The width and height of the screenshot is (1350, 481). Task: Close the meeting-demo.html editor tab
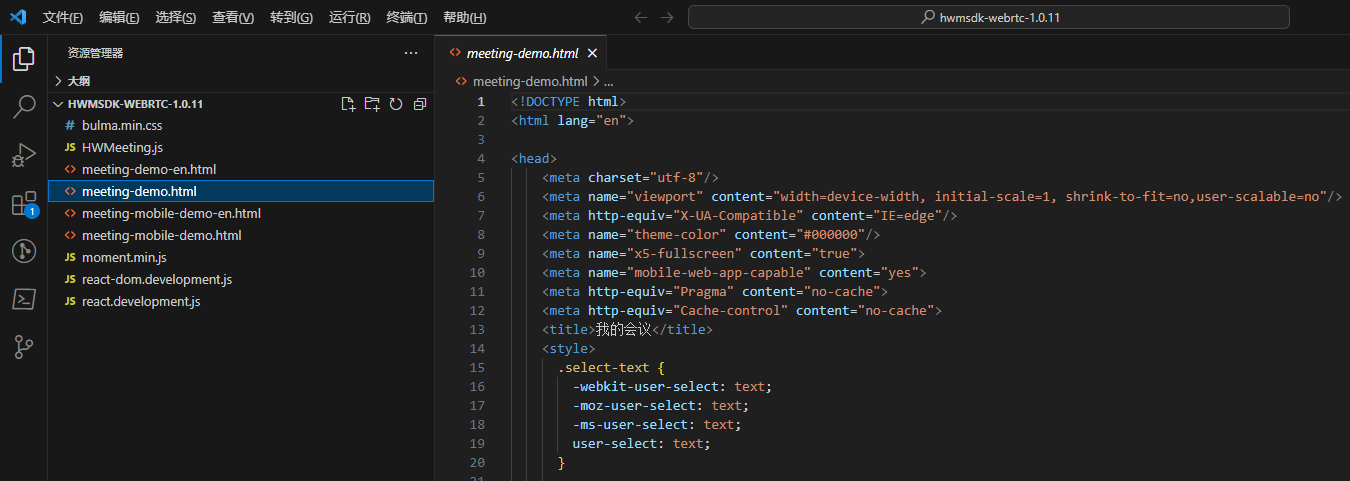pos(593,53)
